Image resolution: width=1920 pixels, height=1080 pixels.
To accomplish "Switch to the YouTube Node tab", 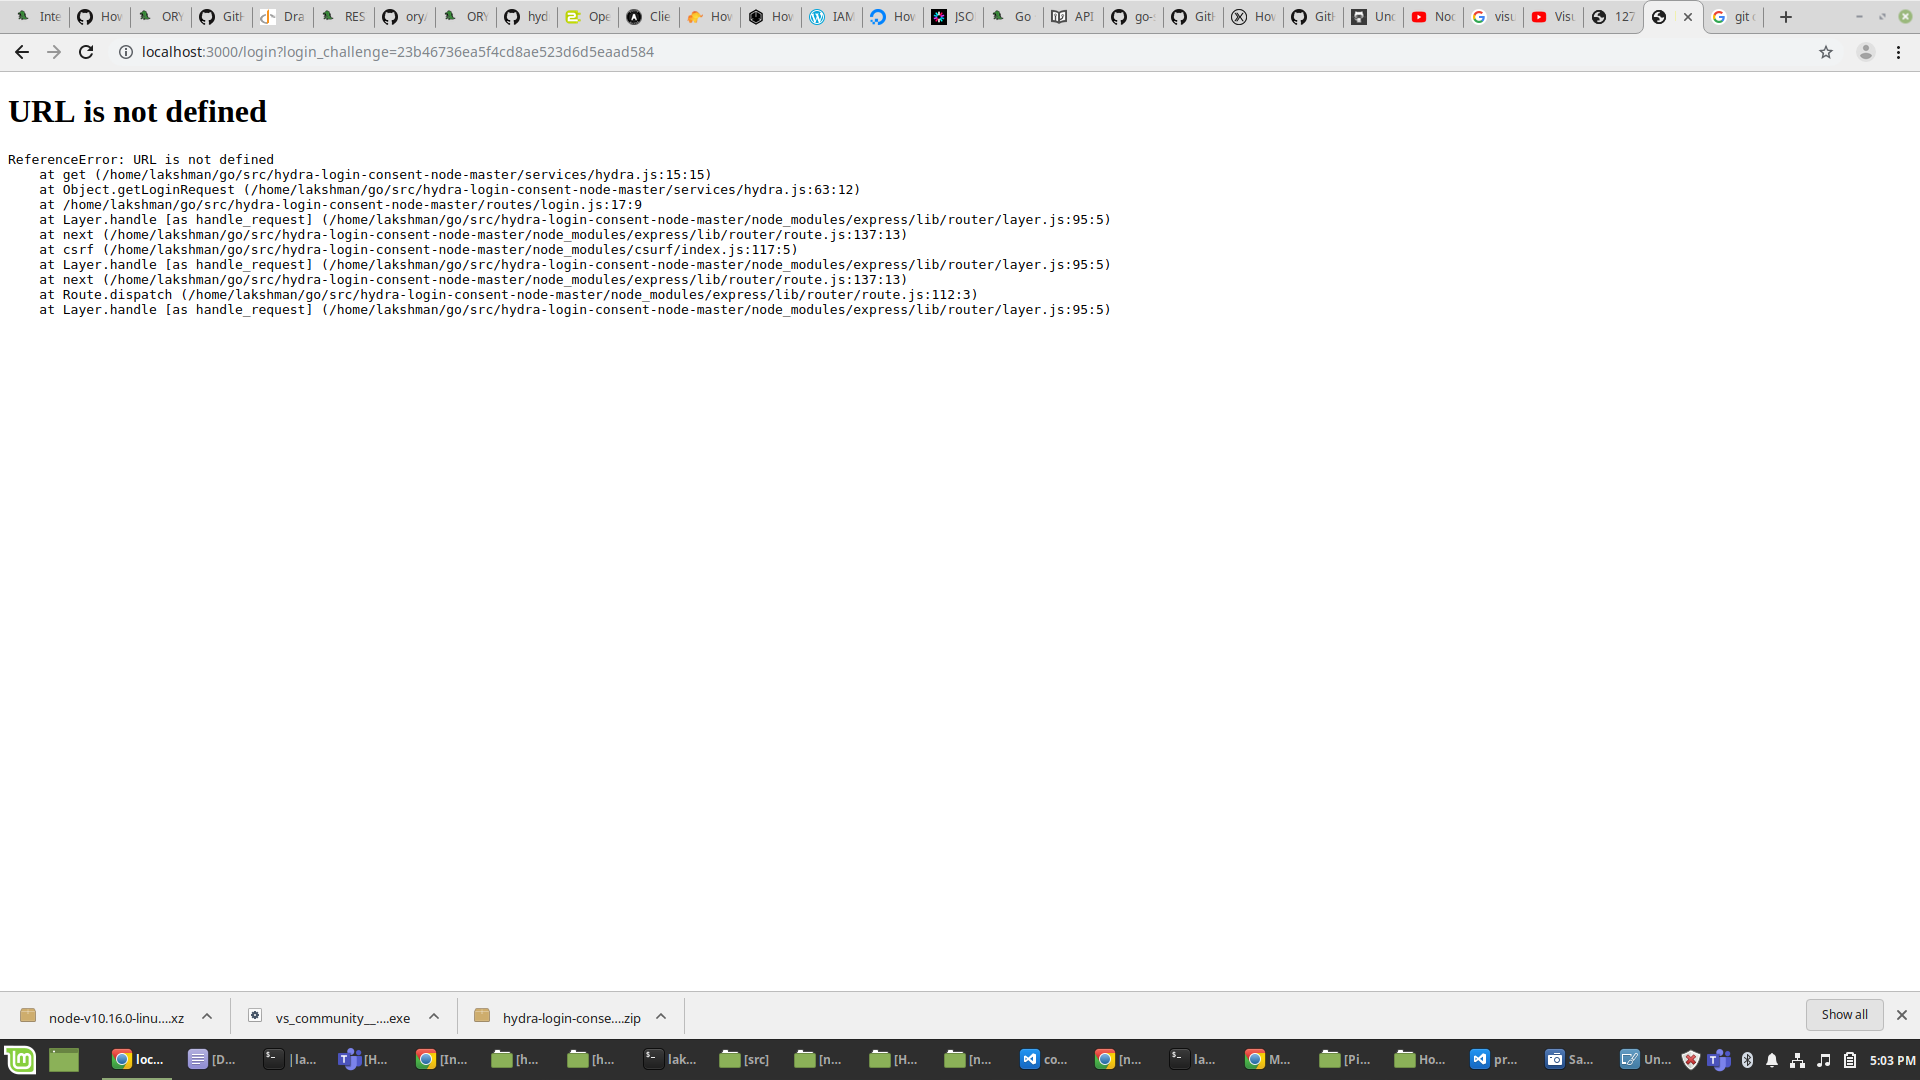I will point(1432,16).
